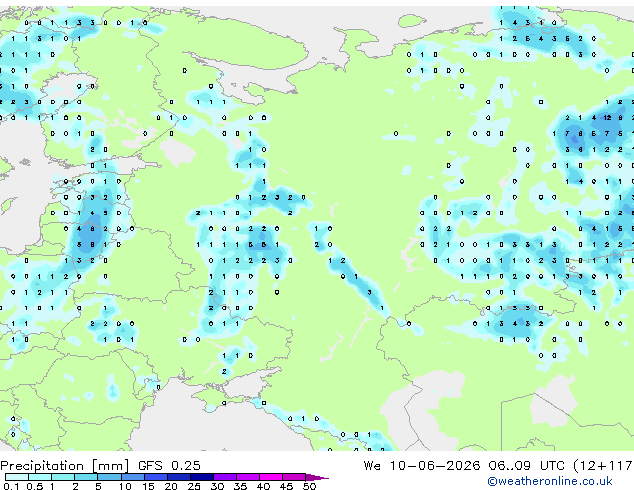Click the '35' legend scale label
Screen dimensions: 634x490
pos(241,486)
